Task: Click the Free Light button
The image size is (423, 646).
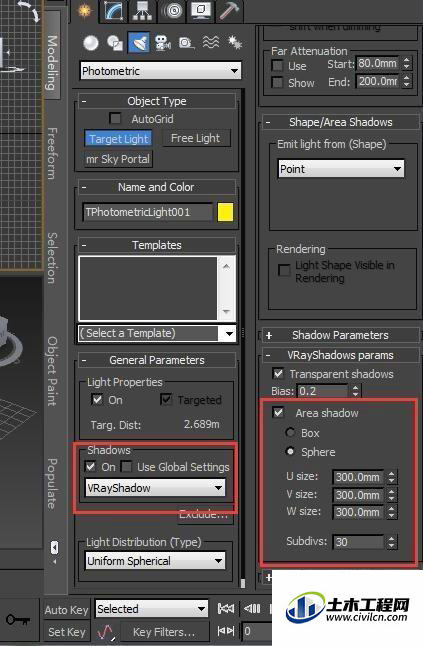Action: (x=195, y=138)
